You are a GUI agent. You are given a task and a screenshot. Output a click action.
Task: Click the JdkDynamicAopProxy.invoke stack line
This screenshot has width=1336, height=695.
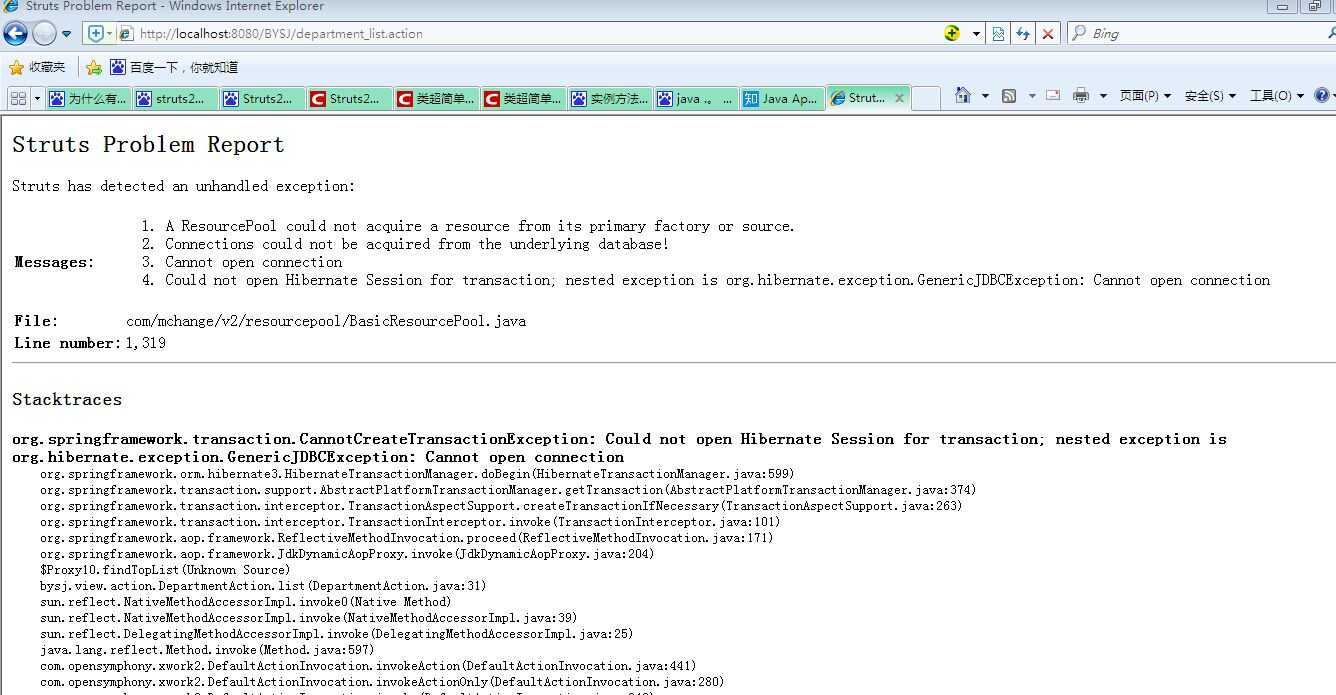[x=347, y=554]
